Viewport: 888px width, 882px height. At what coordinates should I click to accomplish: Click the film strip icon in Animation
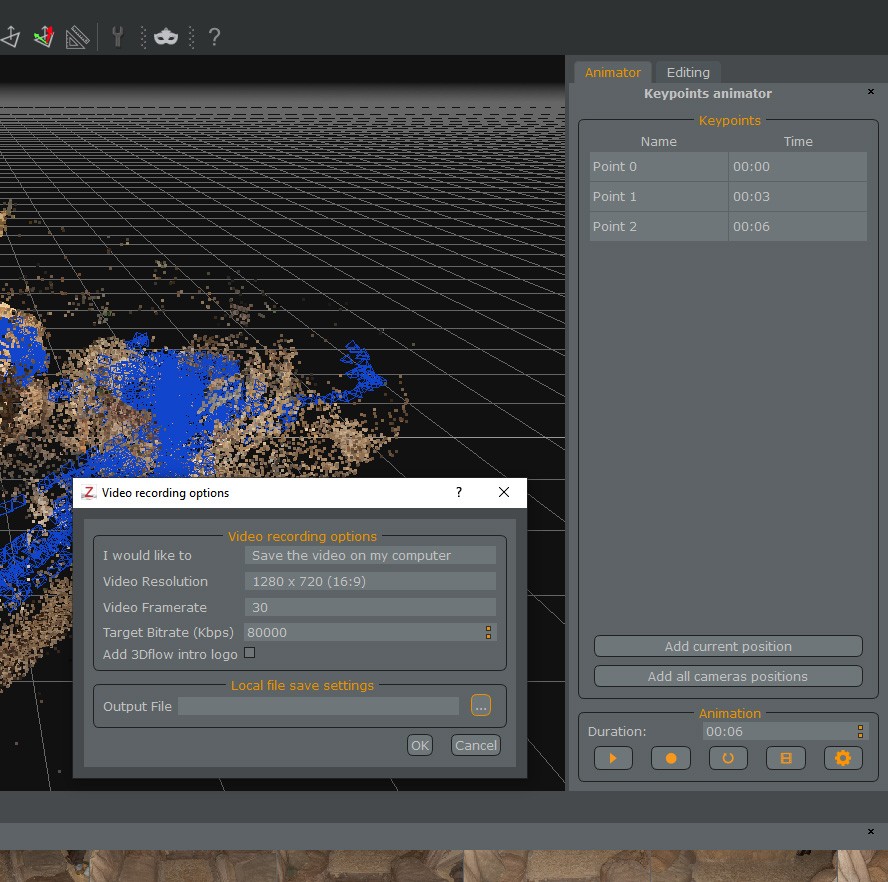(x=785, y=758)
